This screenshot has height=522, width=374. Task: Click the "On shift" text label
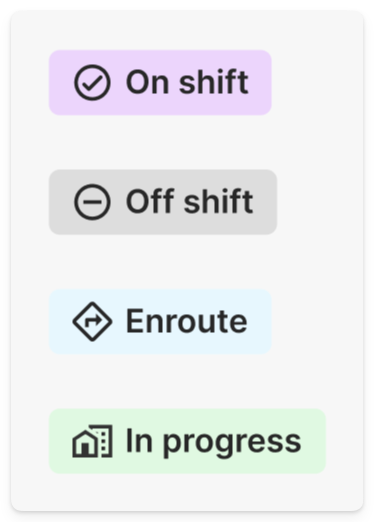tap(187, 82)
